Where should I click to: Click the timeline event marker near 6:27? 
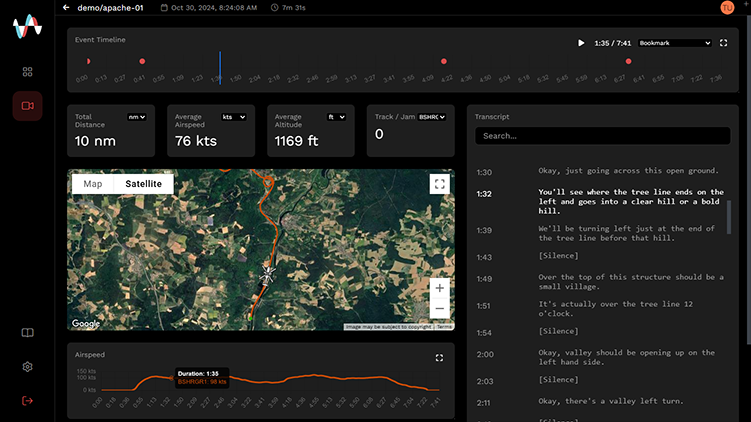click(628, 61)
